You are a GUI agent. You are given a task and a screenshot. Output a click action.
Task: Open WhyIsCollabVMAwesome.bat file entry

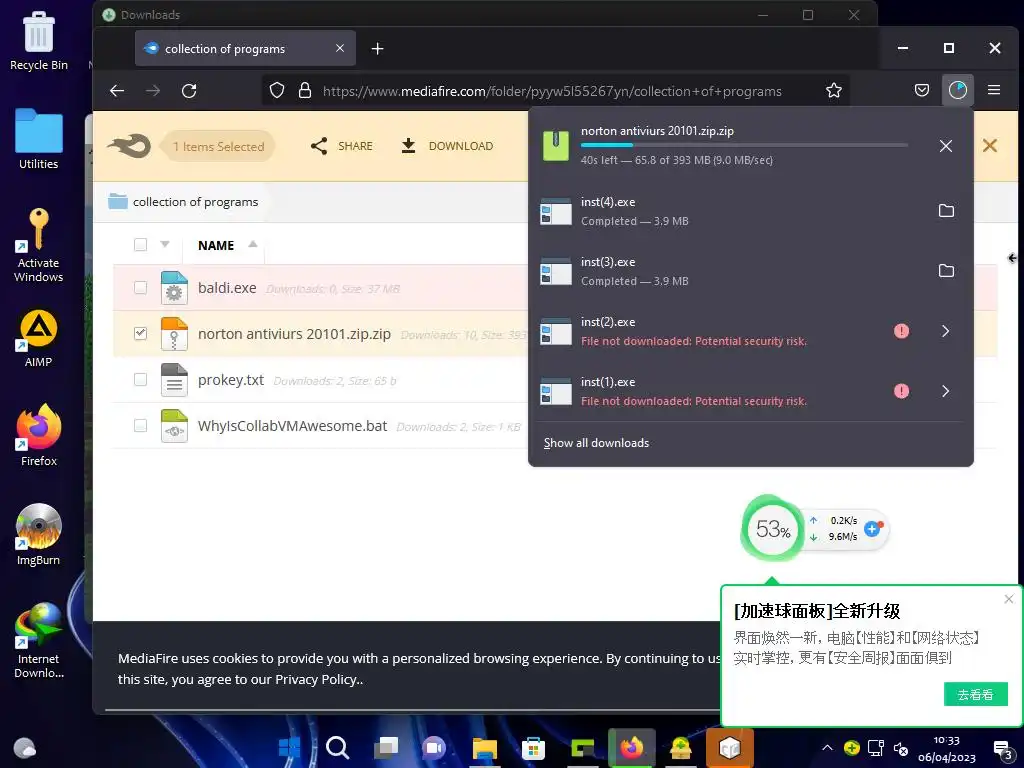click(x=293, y=426)
